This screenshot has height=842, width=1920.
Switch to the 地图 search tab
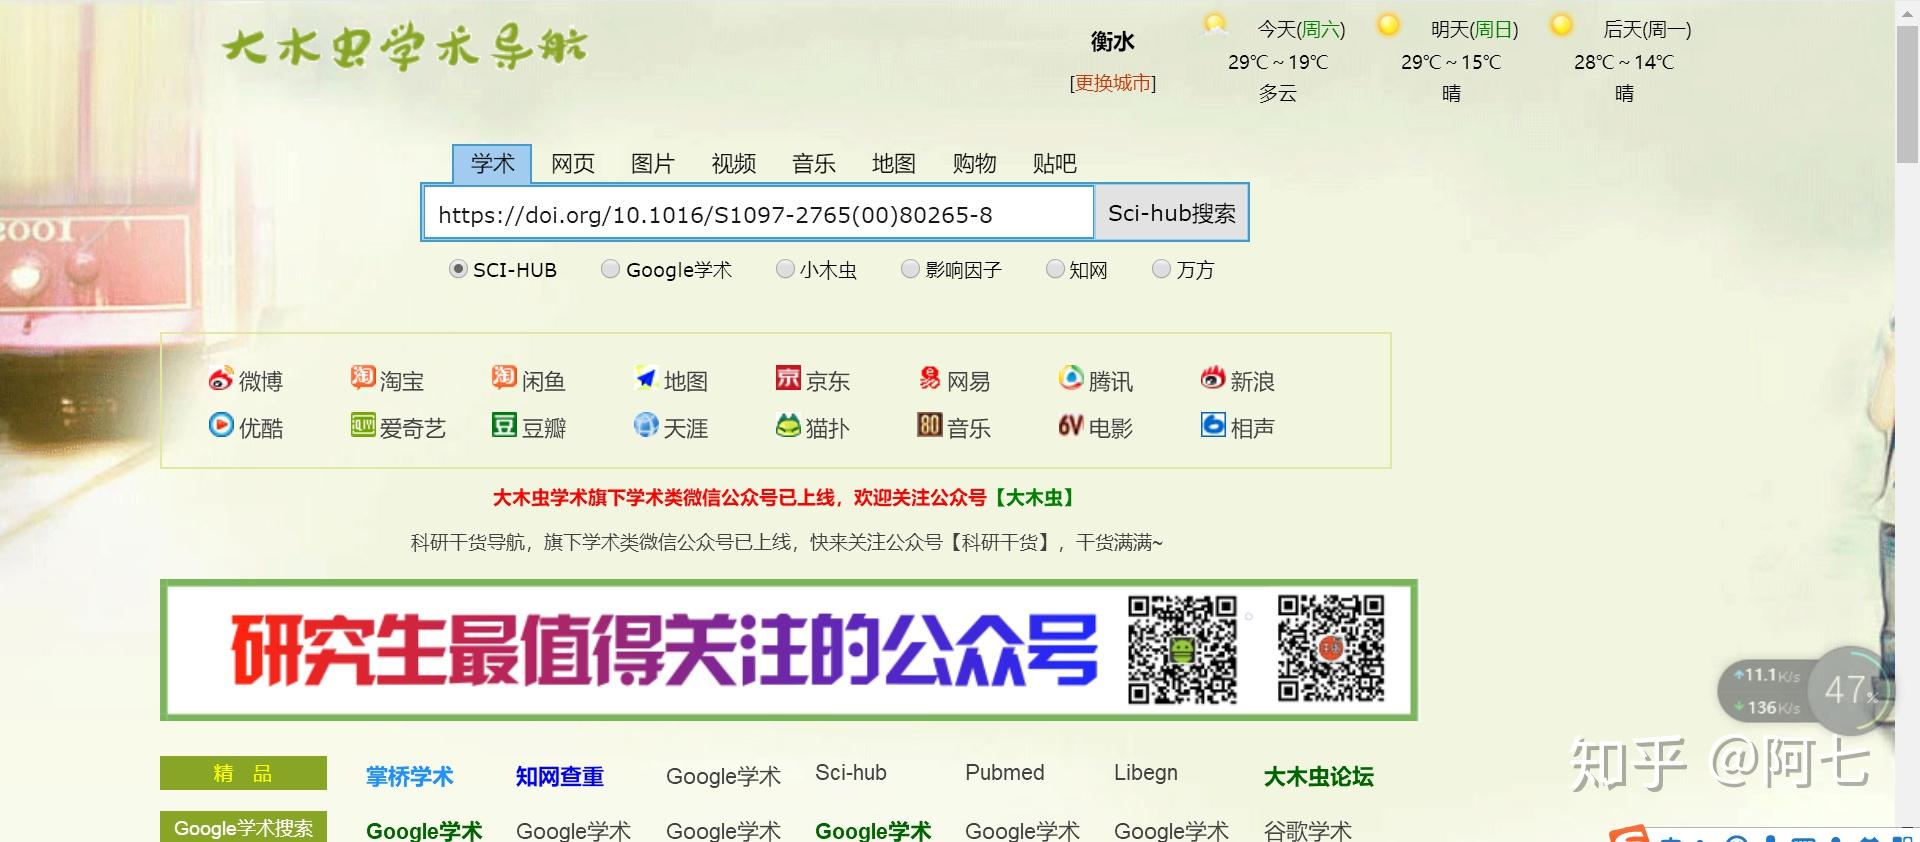pyautogui.click(x=893, y=163)
